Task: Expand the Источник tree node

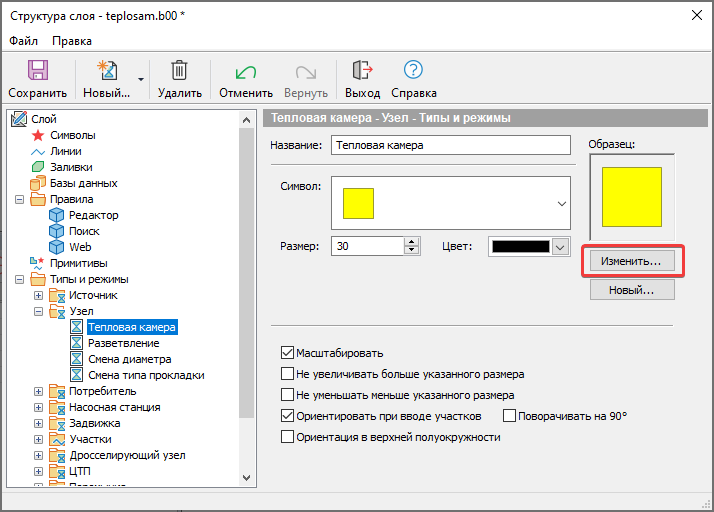Action: (x=39, y=295)
